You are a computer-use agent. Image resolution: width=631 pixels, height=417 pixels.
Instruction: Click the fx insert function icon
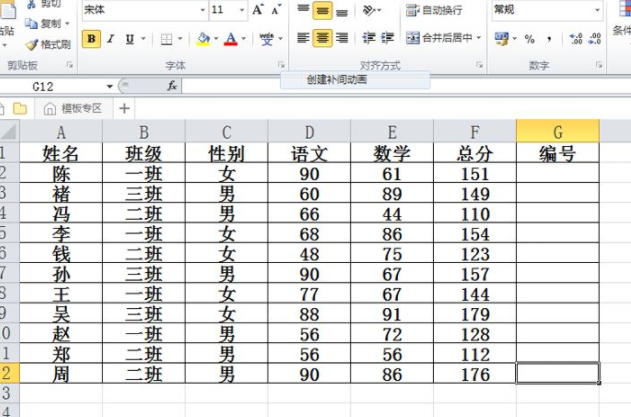(x=172, y=86)
